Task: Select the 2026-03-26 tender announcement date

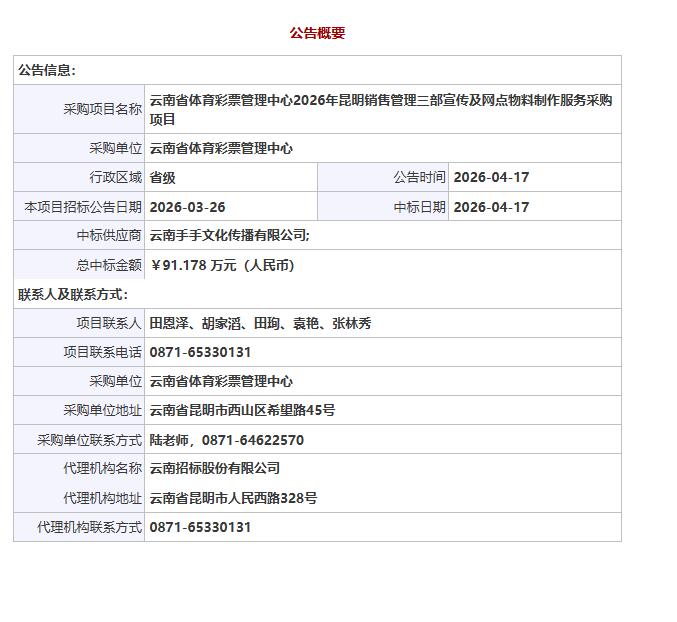Action: click(187, 207)
